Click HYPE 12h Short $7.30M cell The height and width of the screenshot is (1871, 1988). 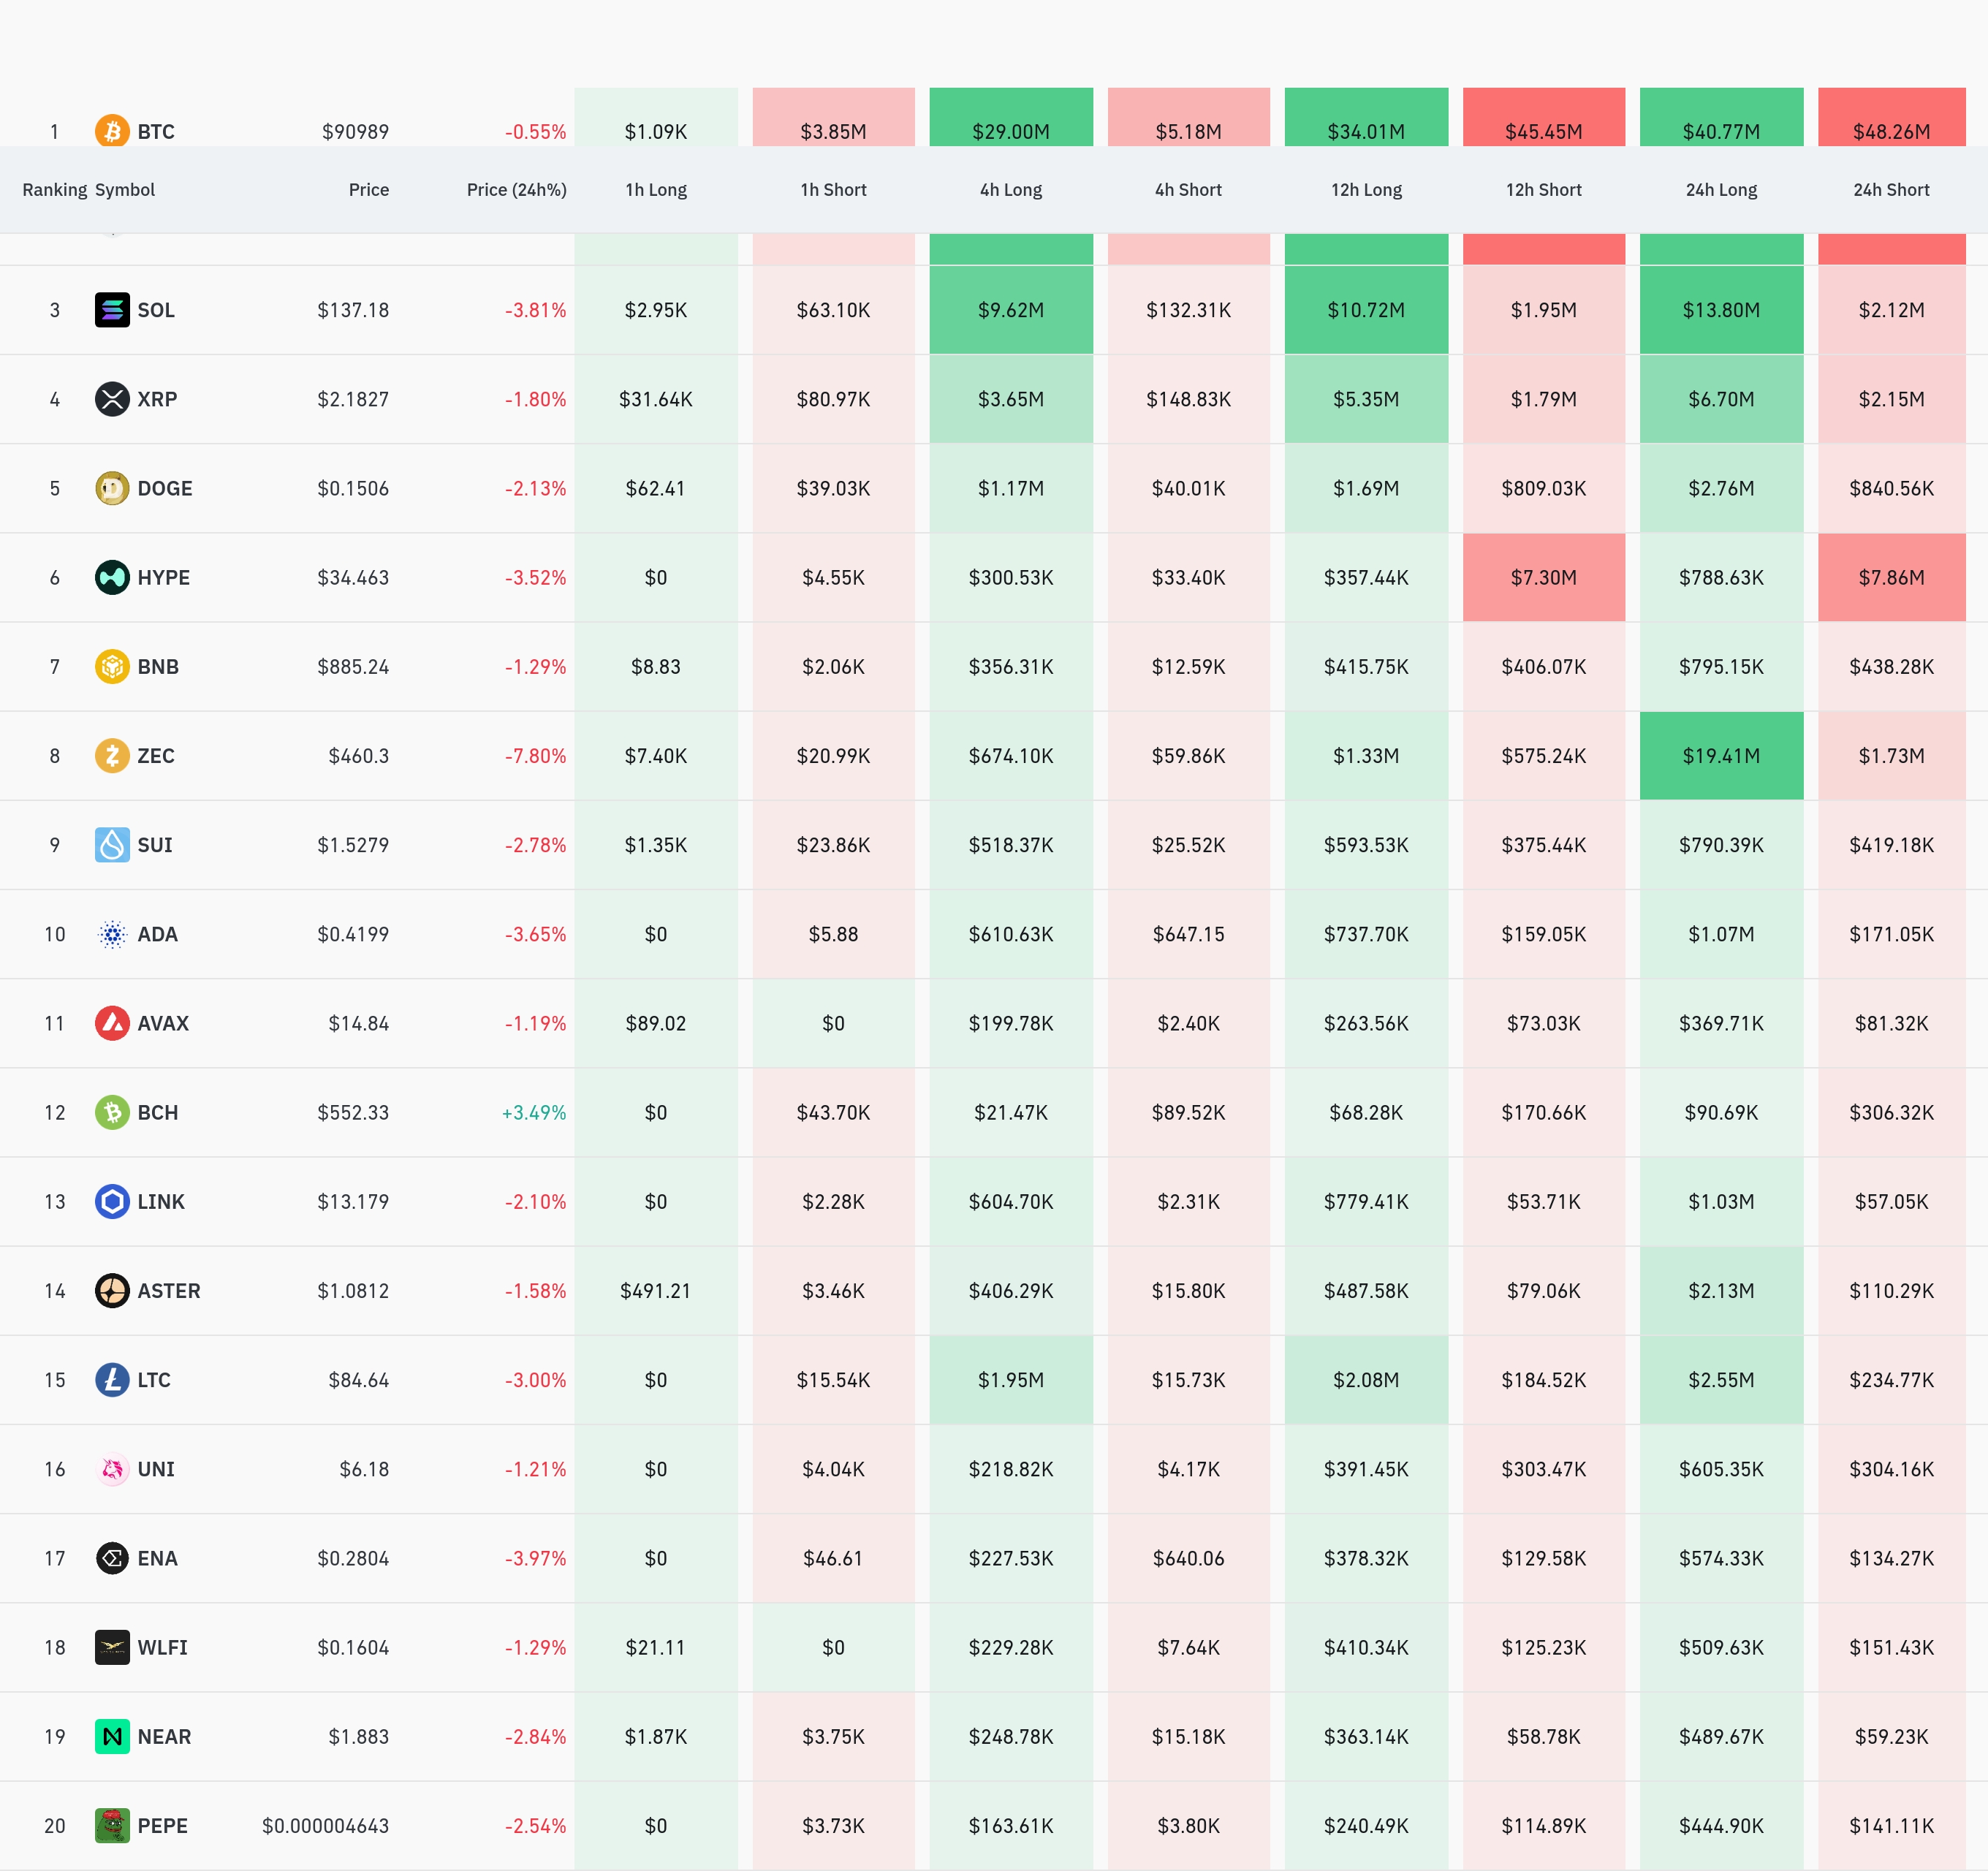click(x=1543, y=578)
